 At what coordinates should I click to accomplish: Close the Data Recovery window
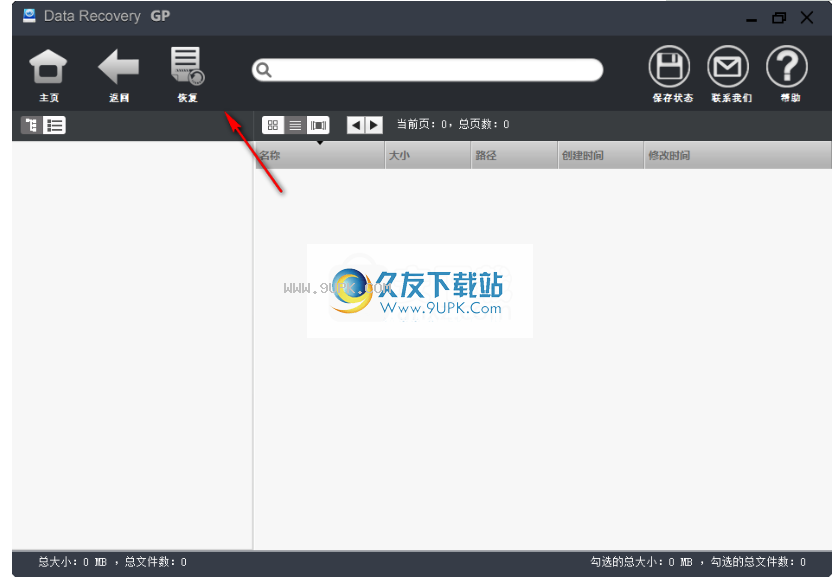click(x=807, y=18)
